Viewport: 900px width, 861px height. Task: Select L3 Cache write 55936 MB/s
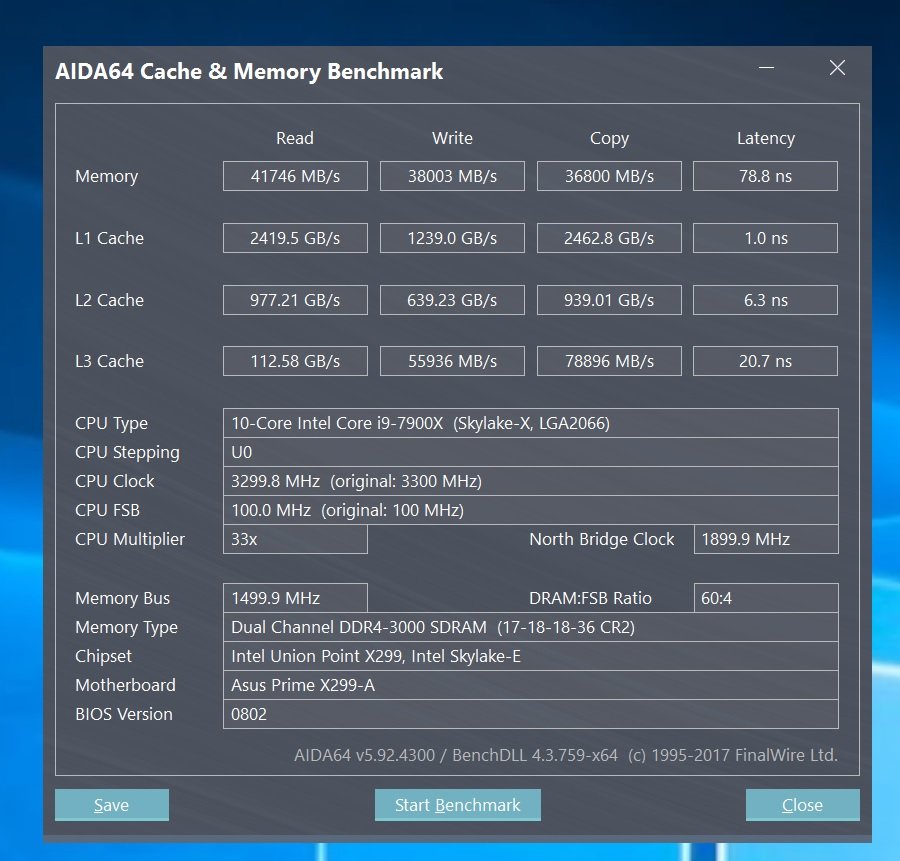click(x=452, y=360)
